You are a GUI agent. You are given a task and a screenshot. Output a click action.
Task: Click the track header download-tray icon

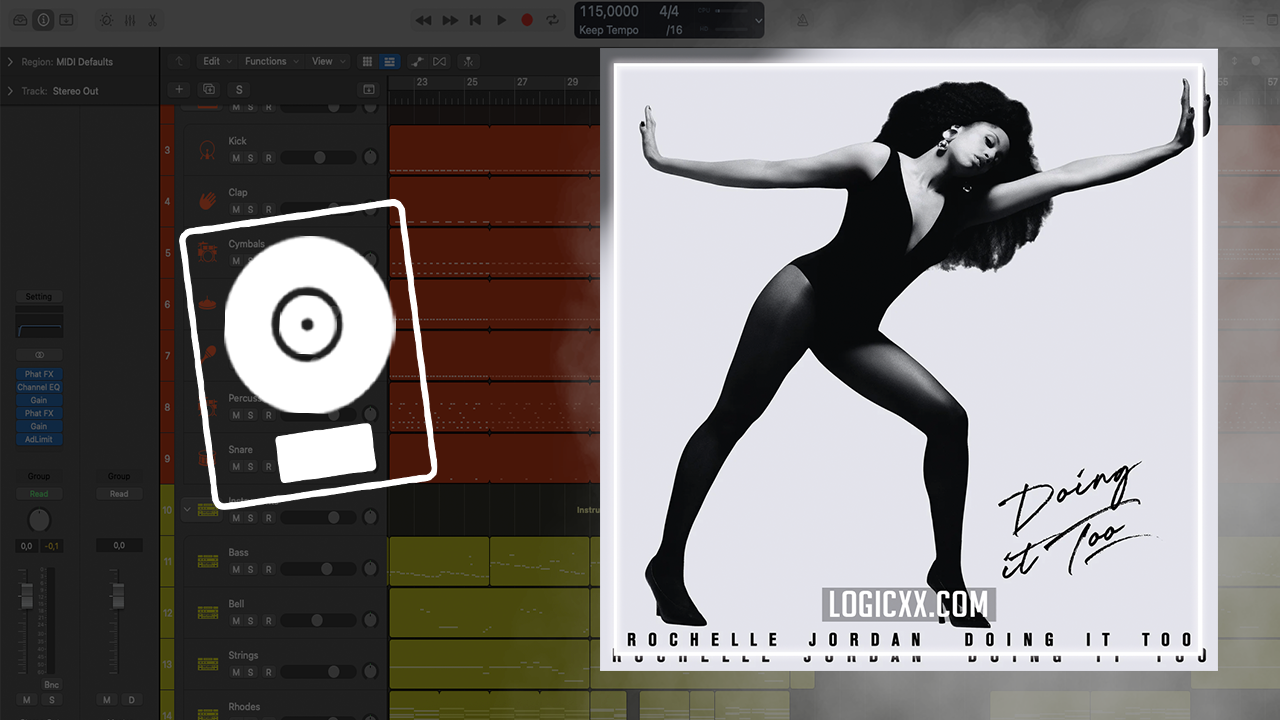tap(369, 89)
